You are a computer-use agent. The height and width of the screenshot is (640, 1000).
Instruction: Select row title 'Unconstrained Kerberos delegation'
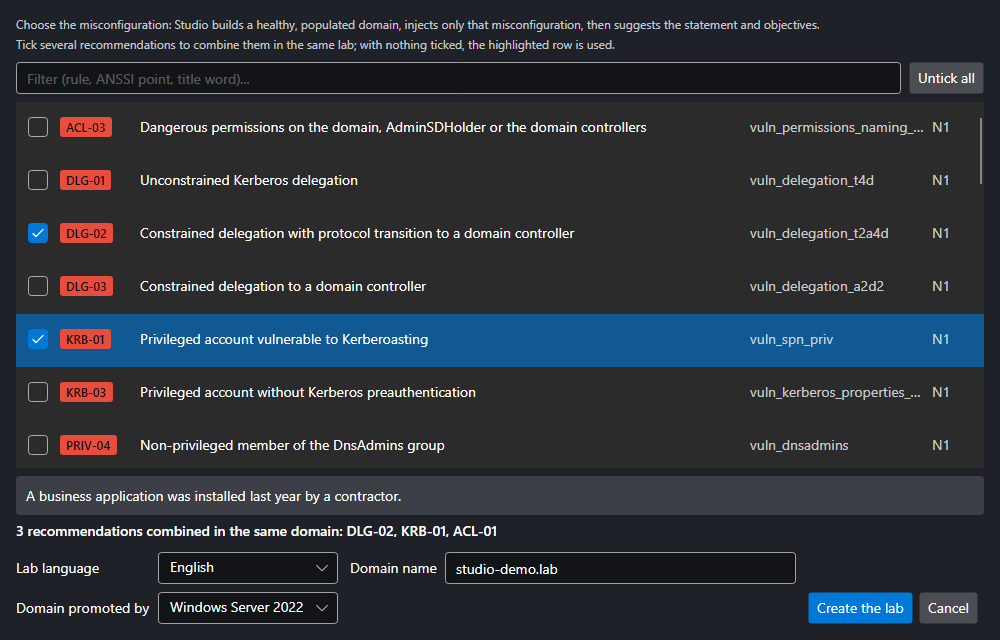[x=249, y=180]
